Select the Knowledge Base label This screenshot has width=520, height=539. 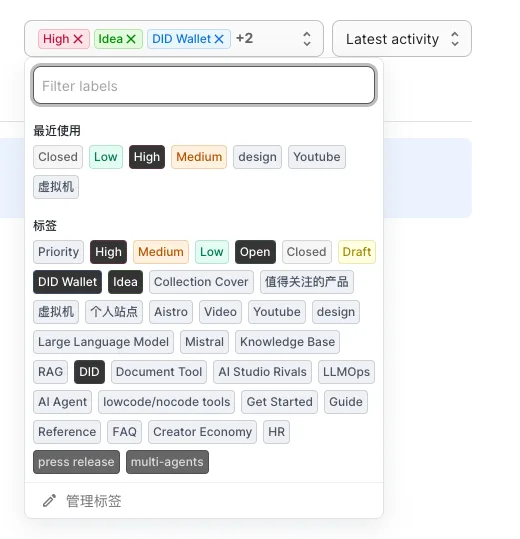(287, 342)
